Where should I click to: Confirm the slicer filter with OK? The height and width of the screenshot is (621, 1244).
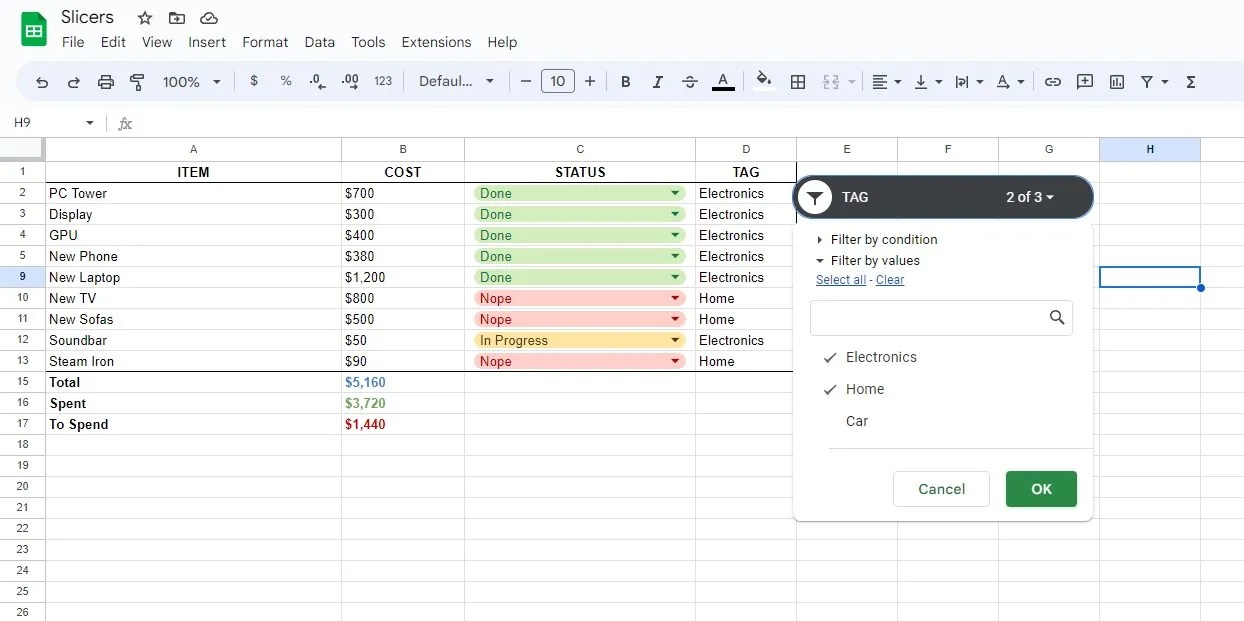point(1041,489)
